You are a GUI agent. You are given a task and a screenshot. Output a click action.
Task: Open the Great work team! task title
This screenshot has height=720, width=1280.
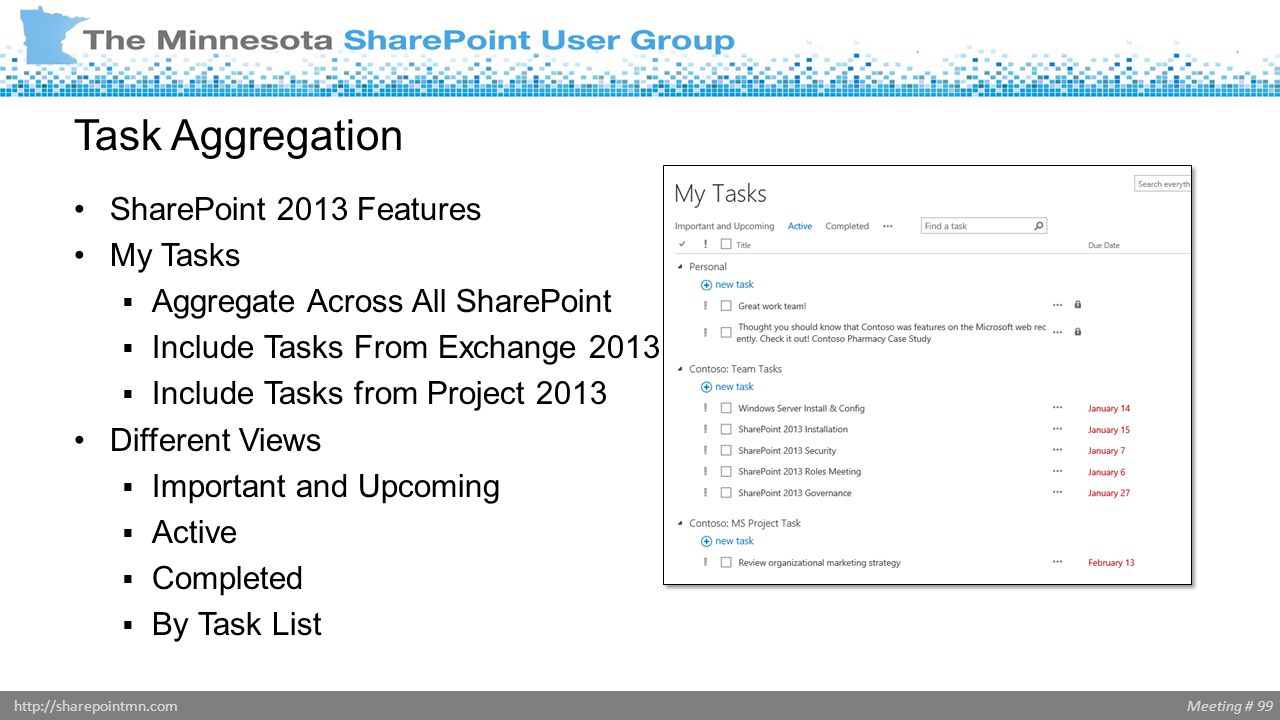772,306
